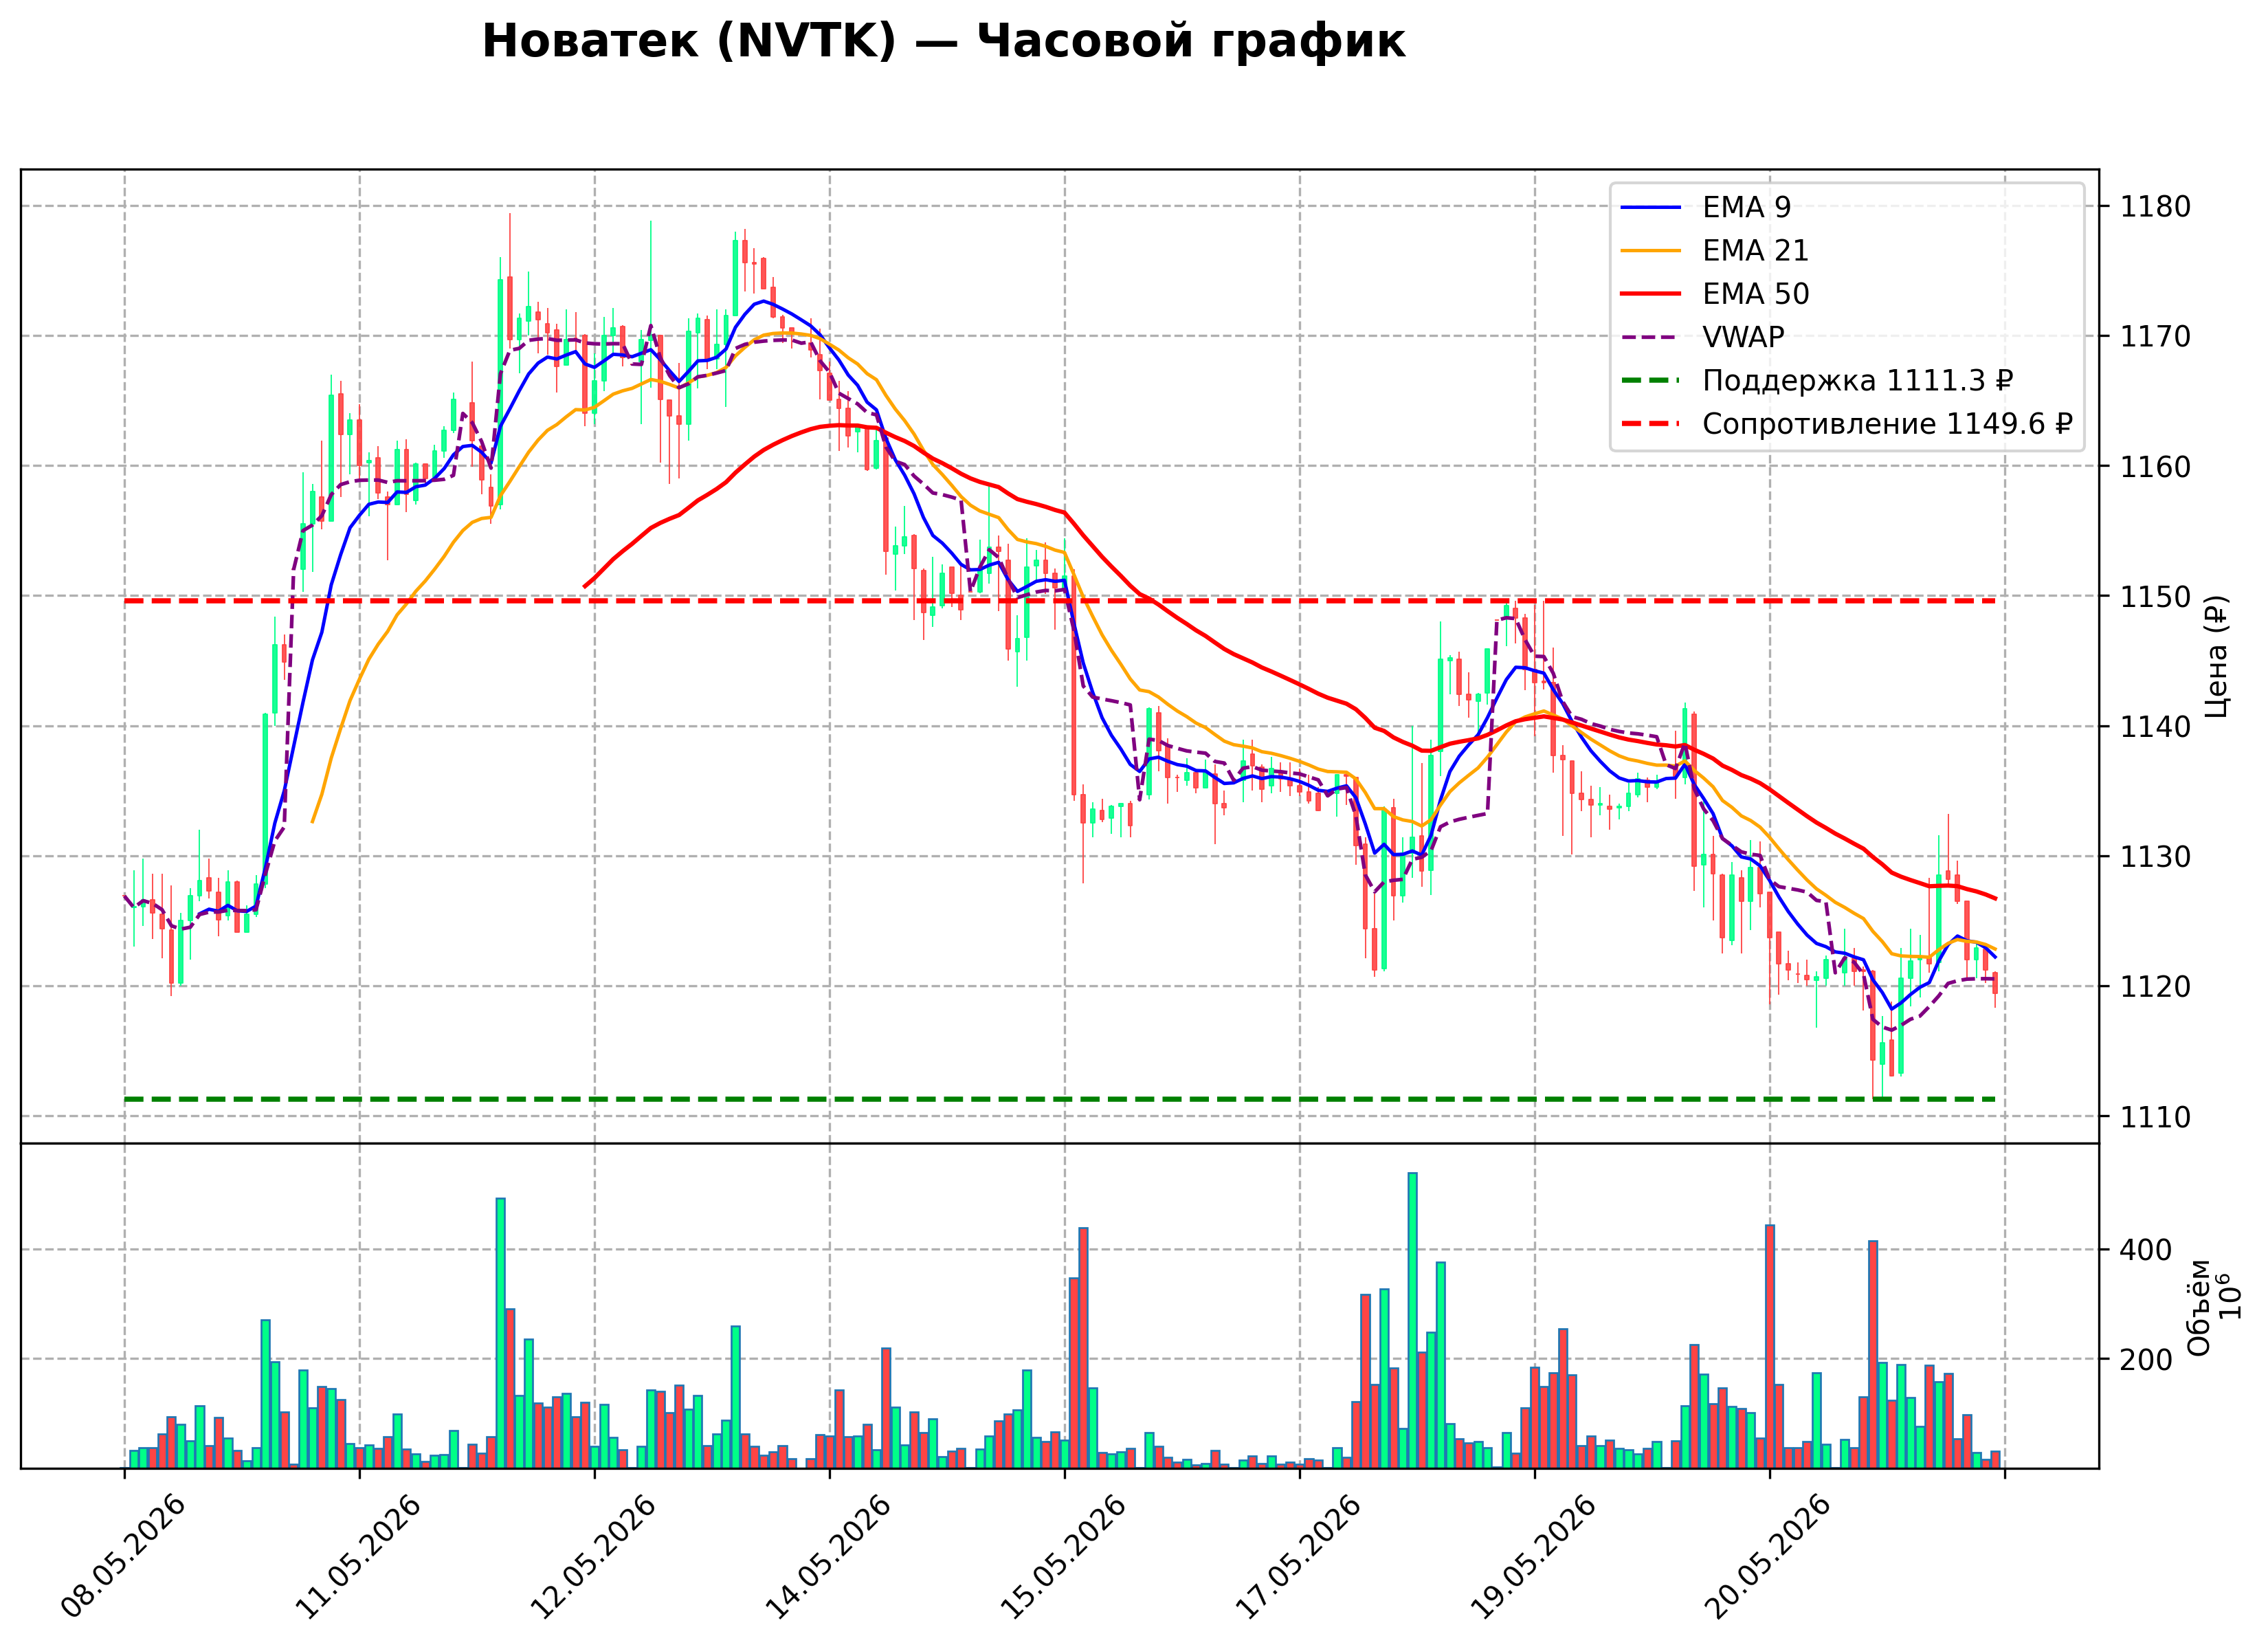Click the price axis tick "1170"
The height and width of the screenshot is (1645, 2268).
tap(2155, 337)
